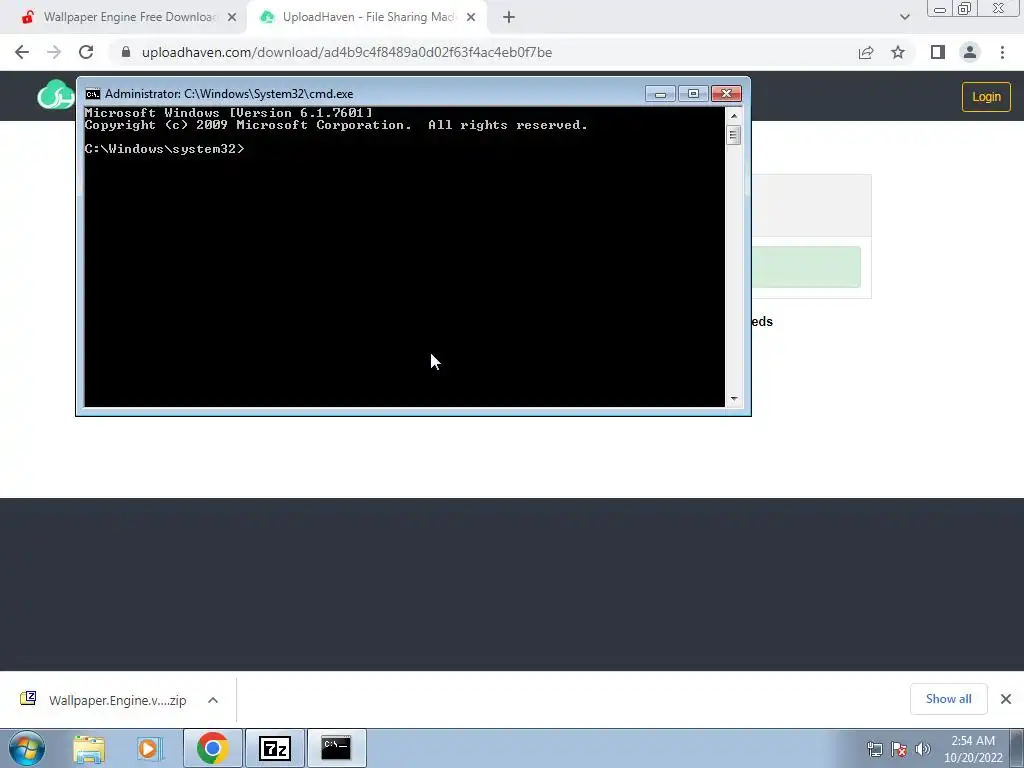The height and width of the screenshot is (768, 1024).
Task: Expand the tab search chevron
Action: 904,18
